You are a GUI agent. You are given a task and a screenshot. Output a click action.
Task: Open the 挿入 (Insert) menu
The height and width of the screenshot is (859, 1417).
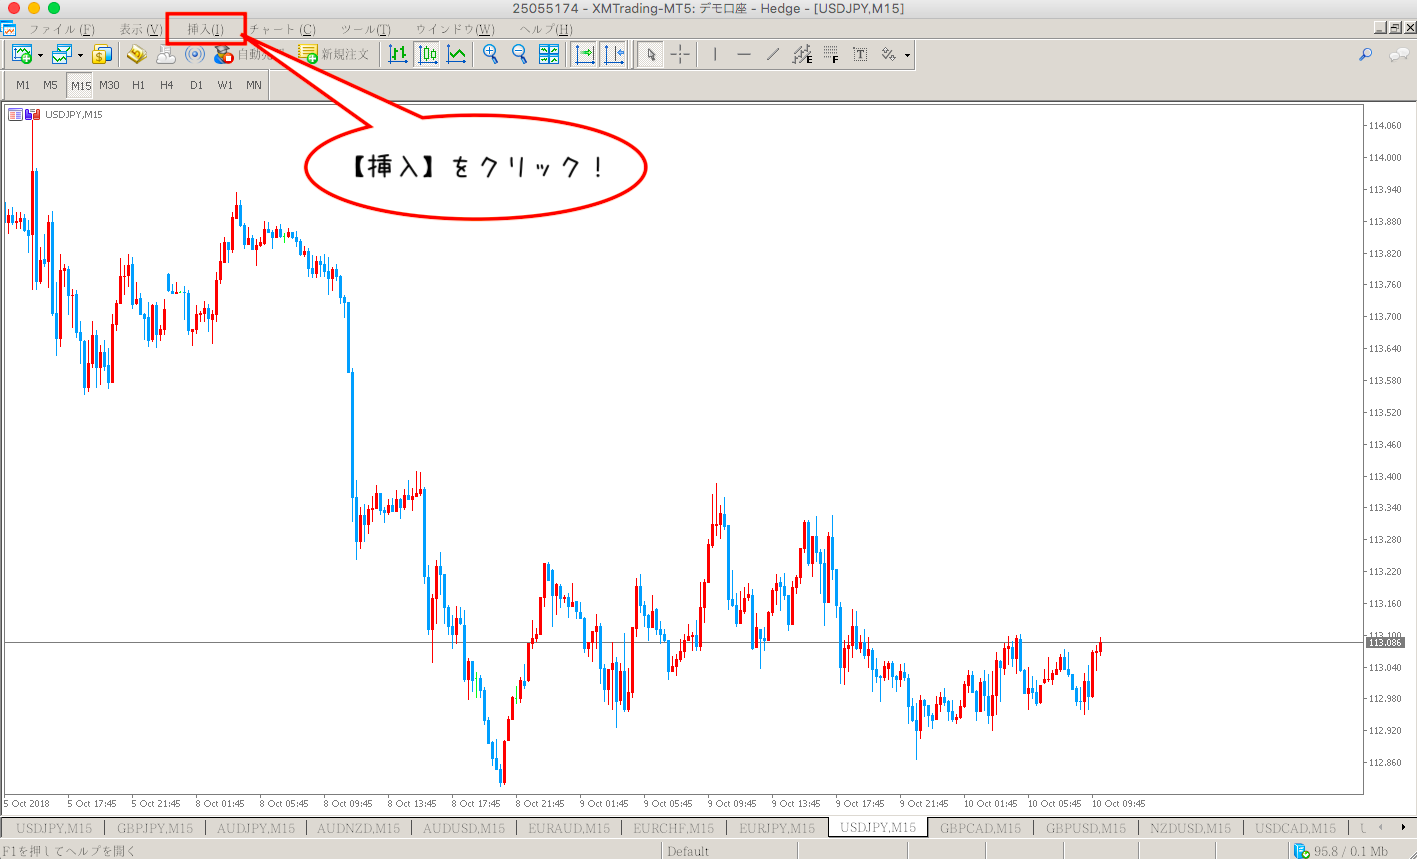(x=205, y=29)
